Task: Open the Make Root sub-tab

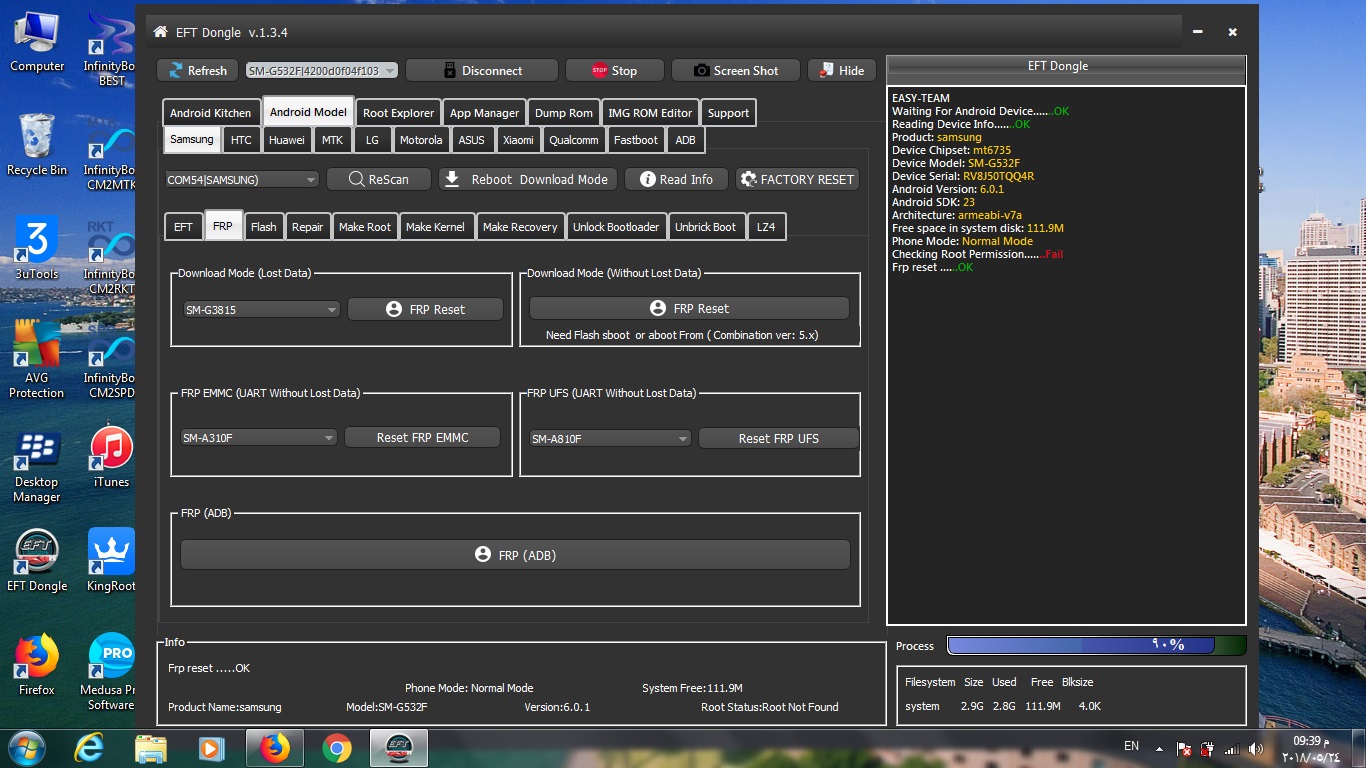Action: pyautogui.click(x=365, y=227)
